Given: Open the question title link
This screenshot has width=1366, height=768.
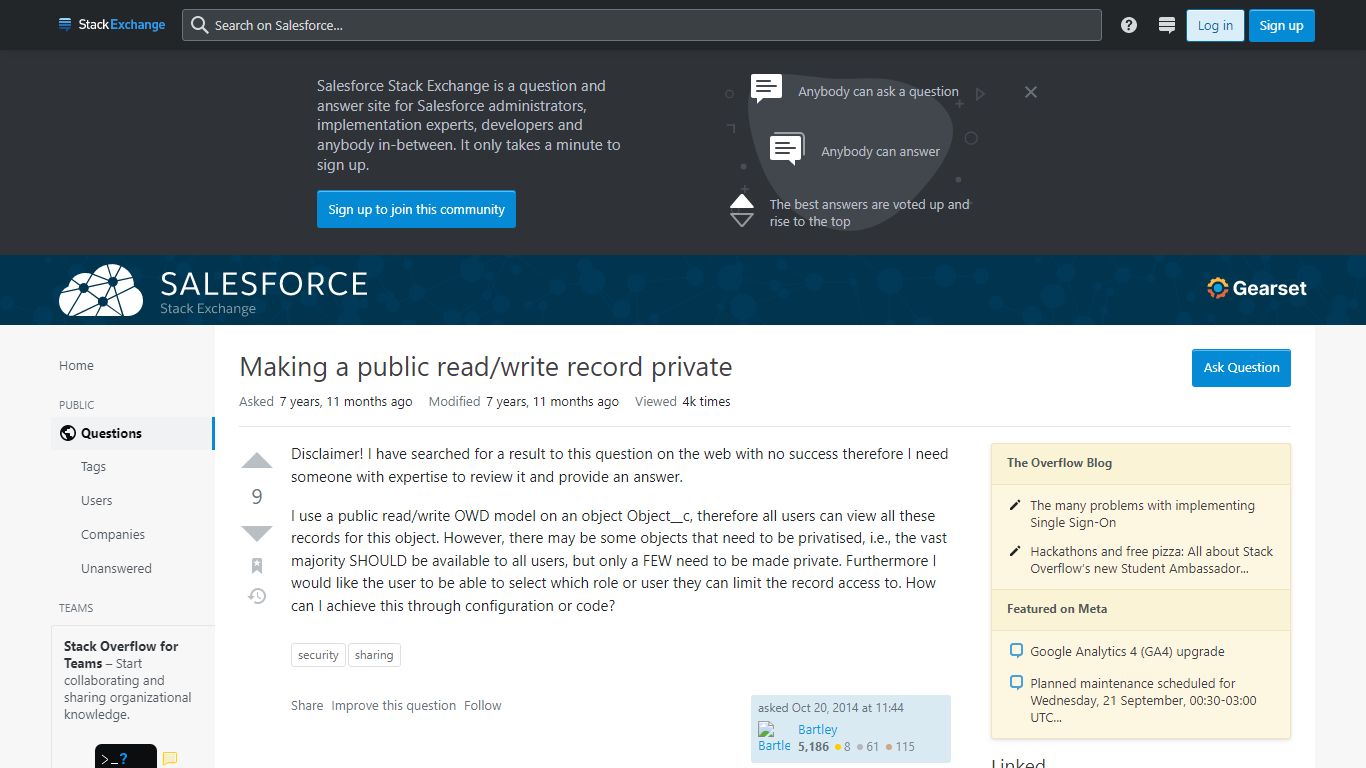Looking at the screenshot, I should tap(486, 367).
